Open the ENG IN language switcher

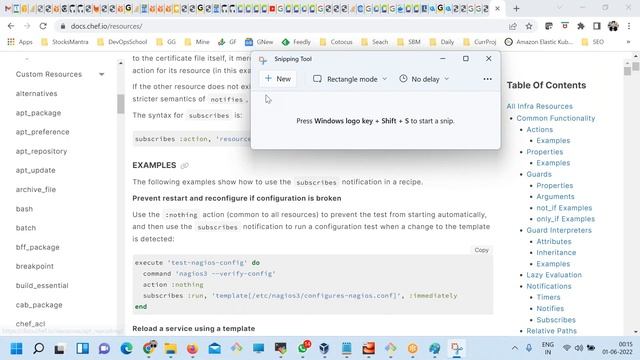click(x=547, y=348)
